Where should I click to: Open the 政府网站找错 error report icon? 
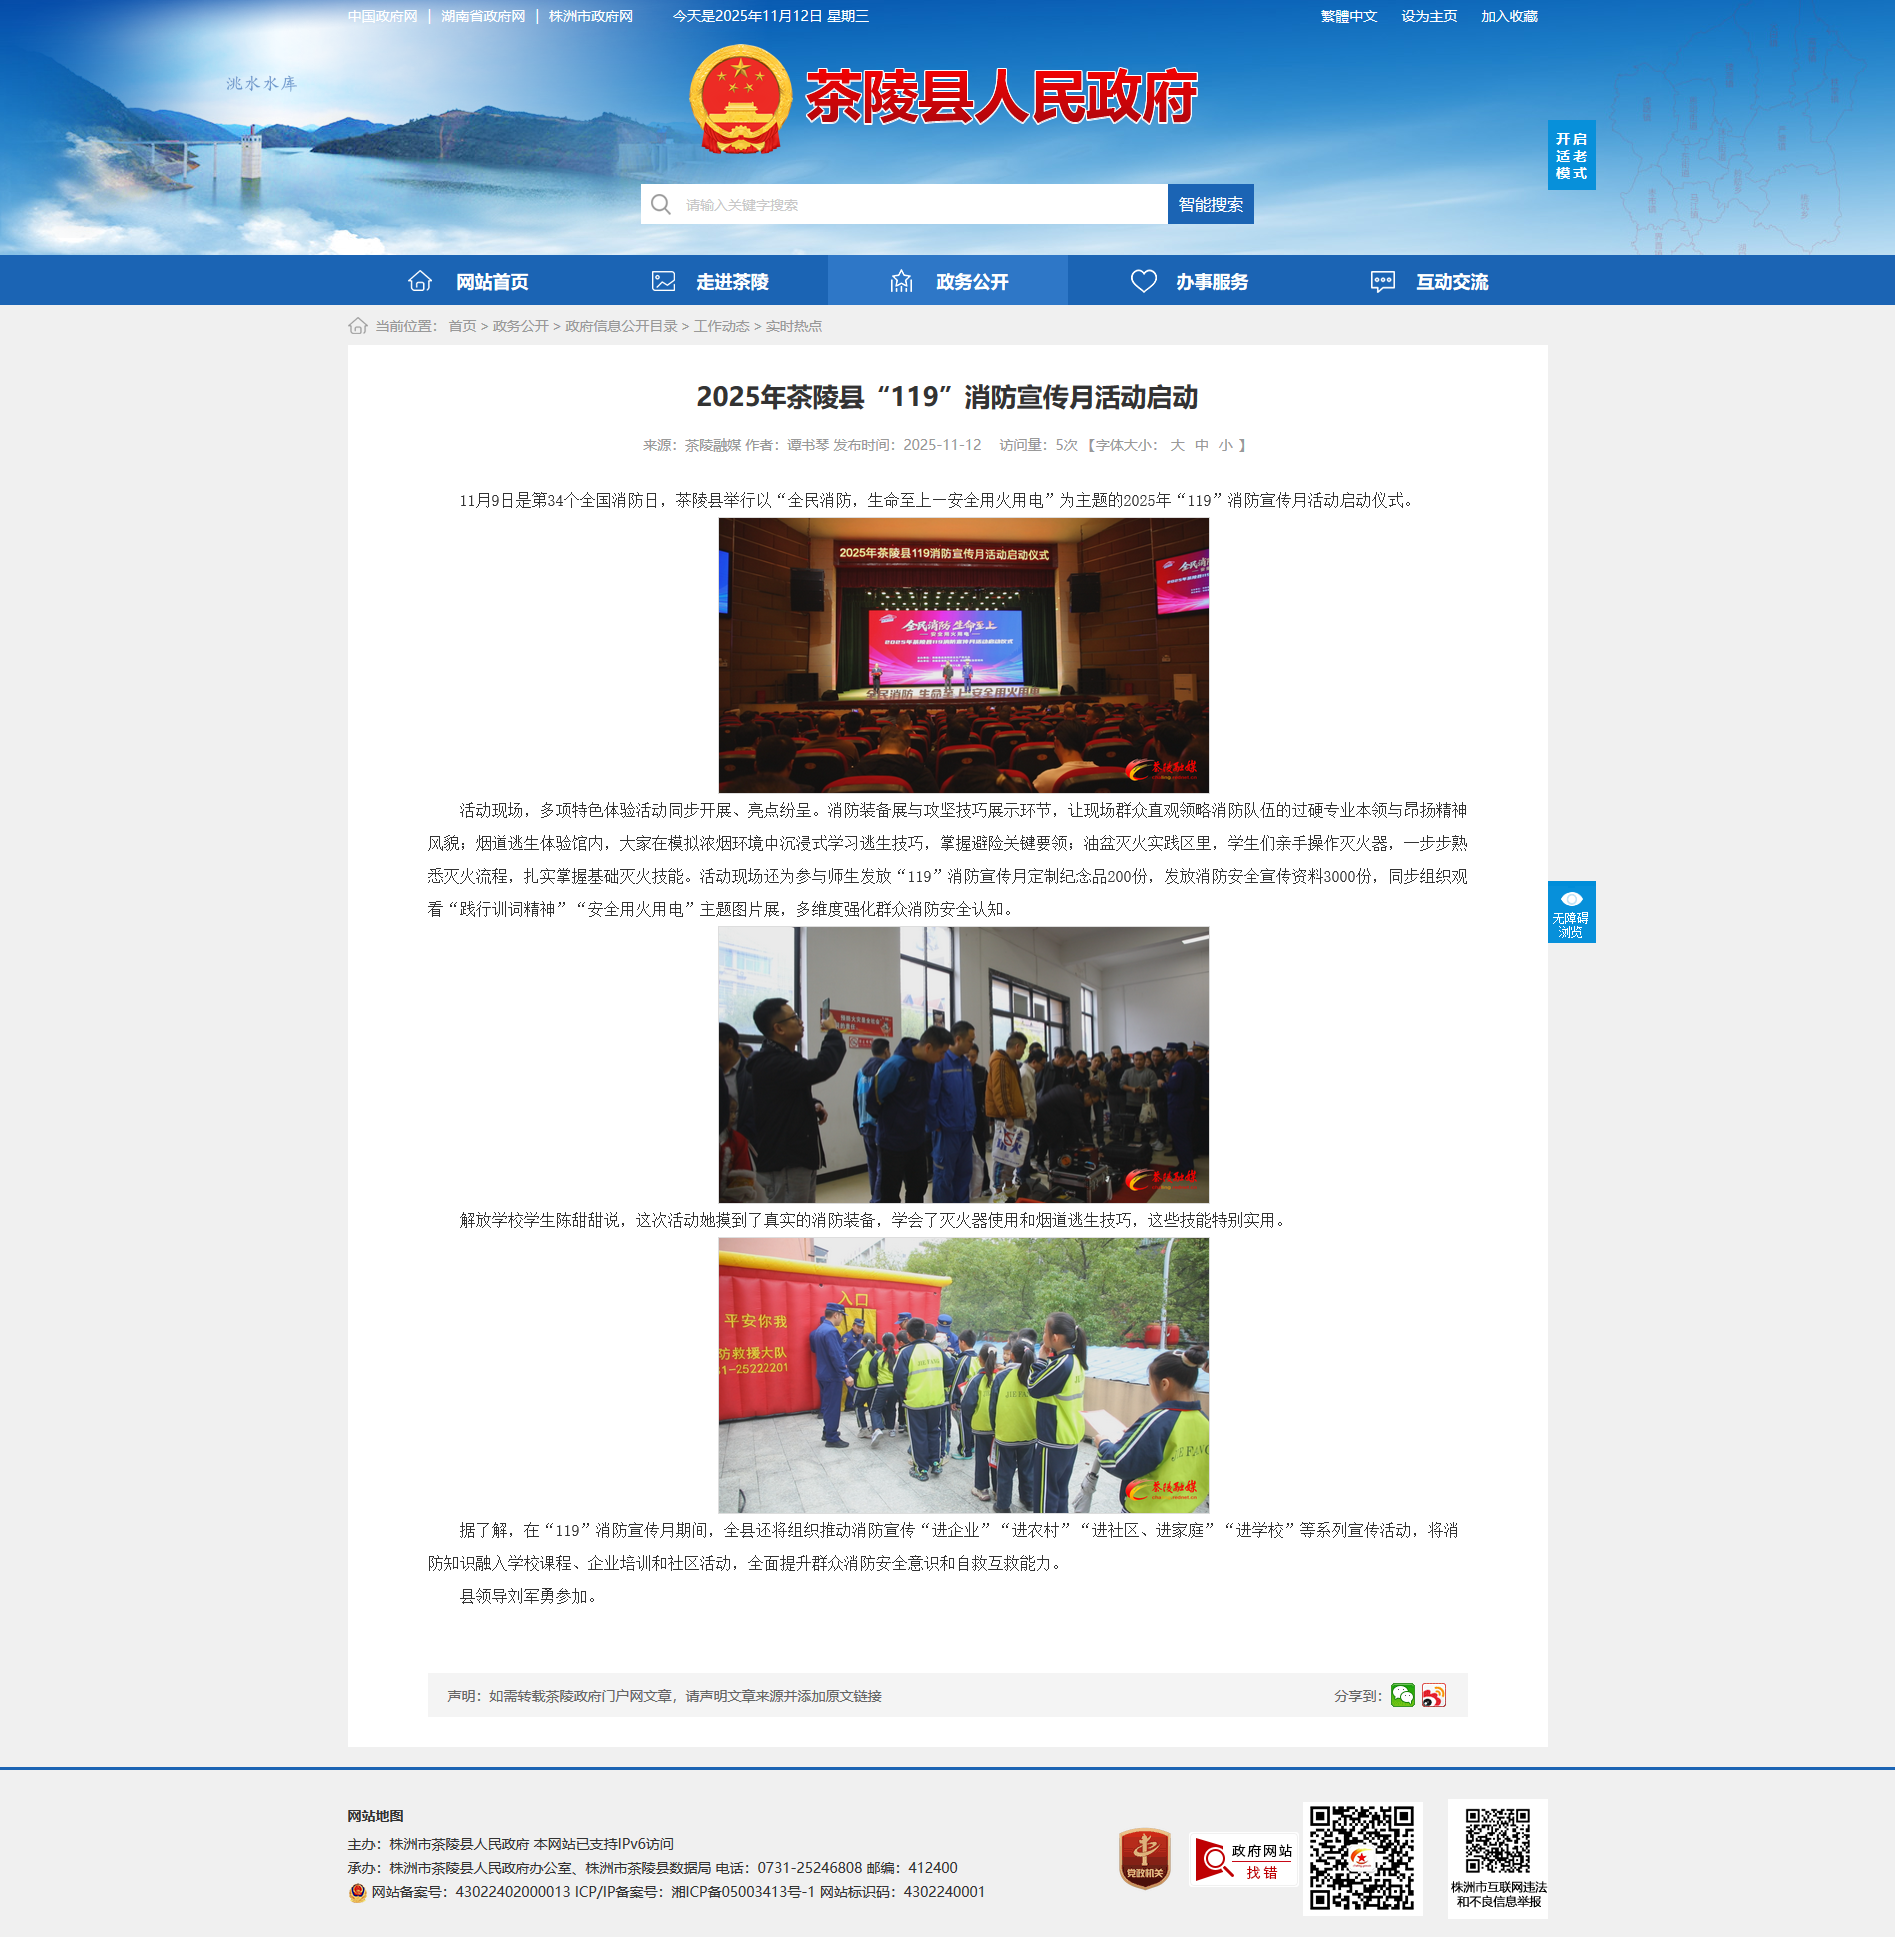click(1243, 1859)
